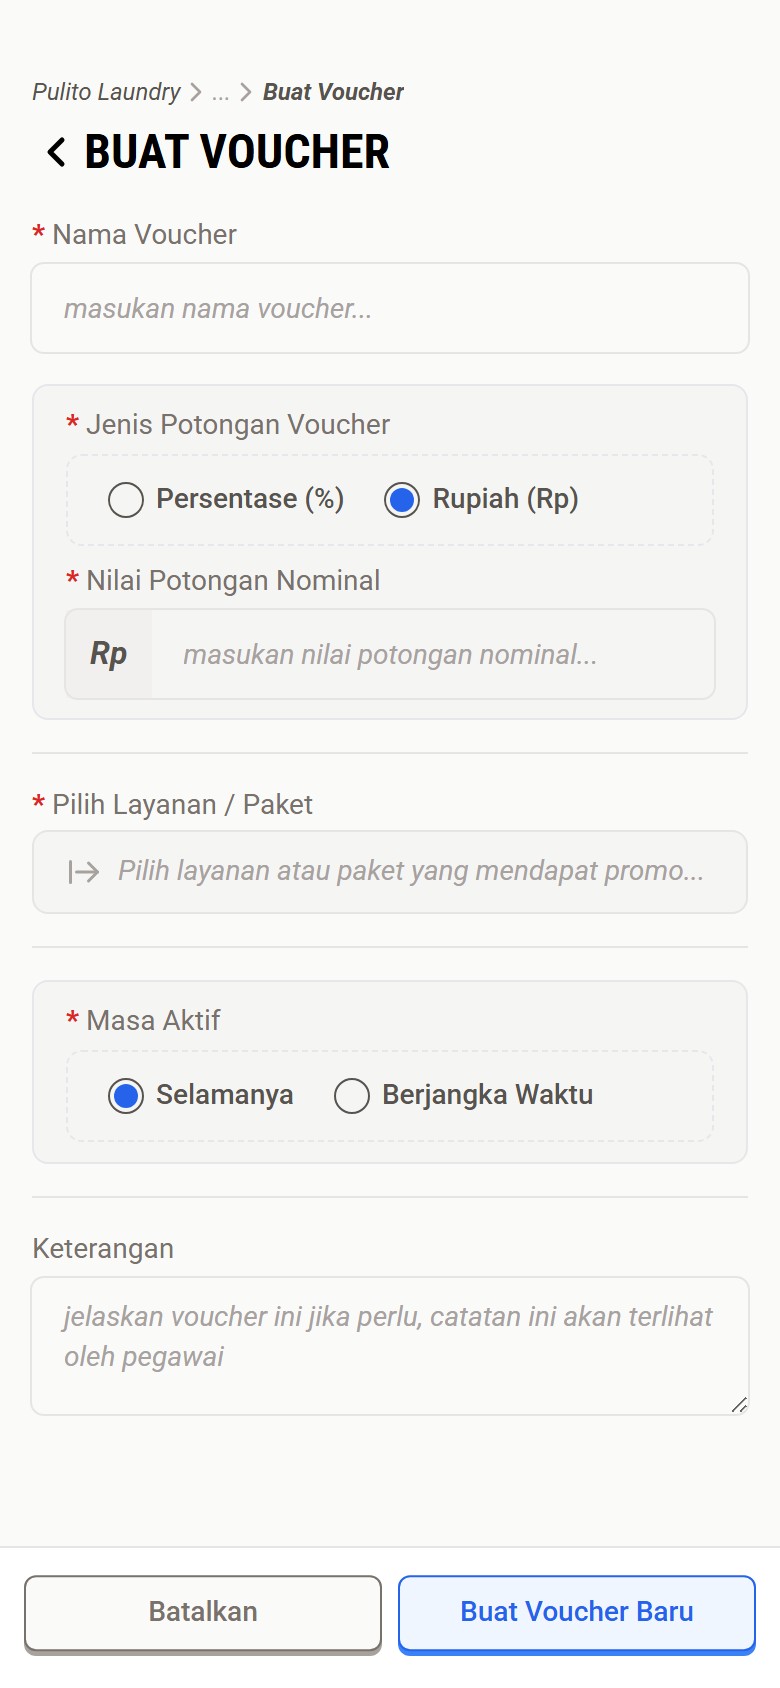Click the chevron after Pulito Laundry breadcrumb
This screenshot has height=1688, width=780.
pos(196,93)
